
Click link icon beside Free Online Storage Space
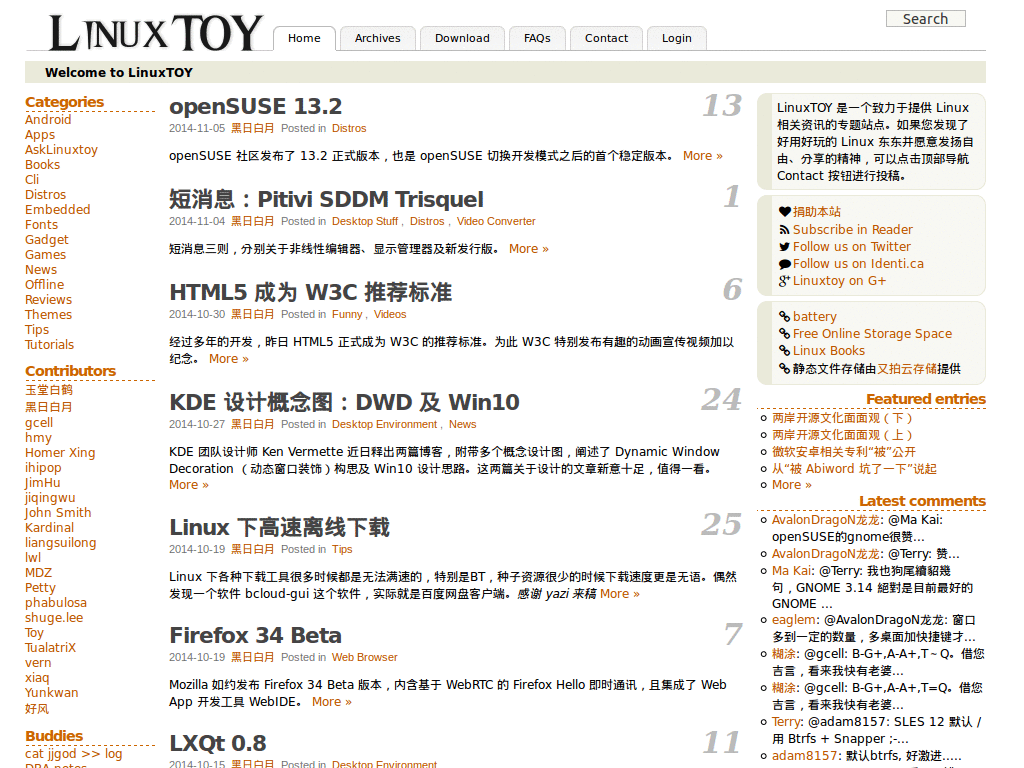784,334
